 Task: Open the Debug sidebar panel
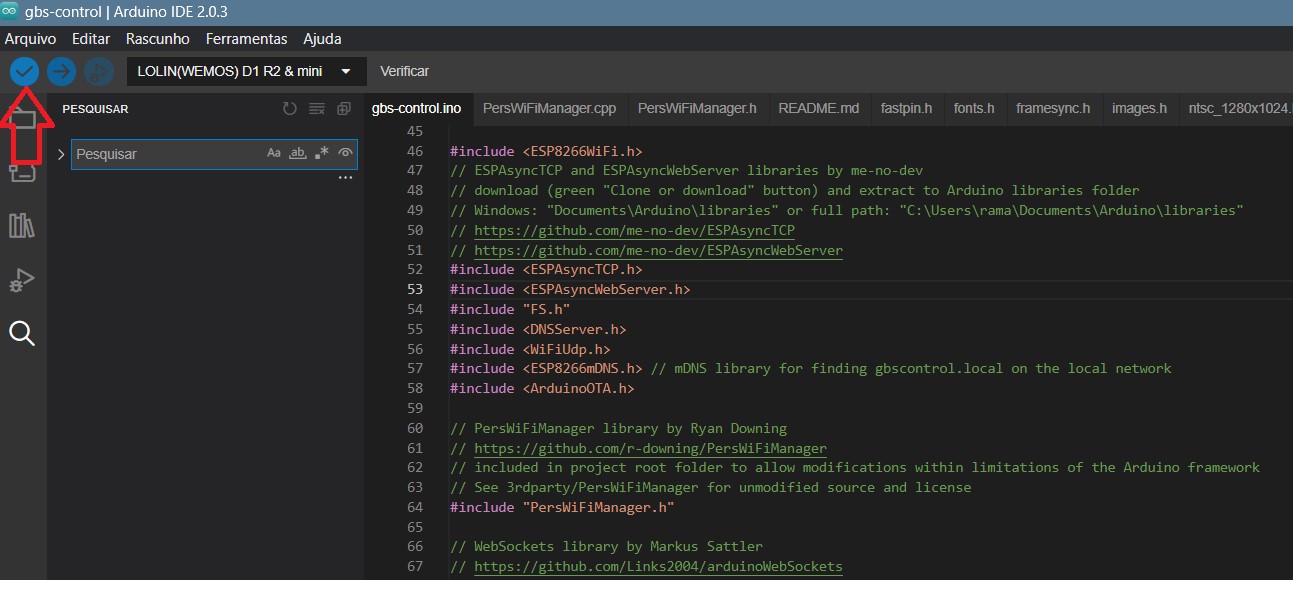[22, 280]
